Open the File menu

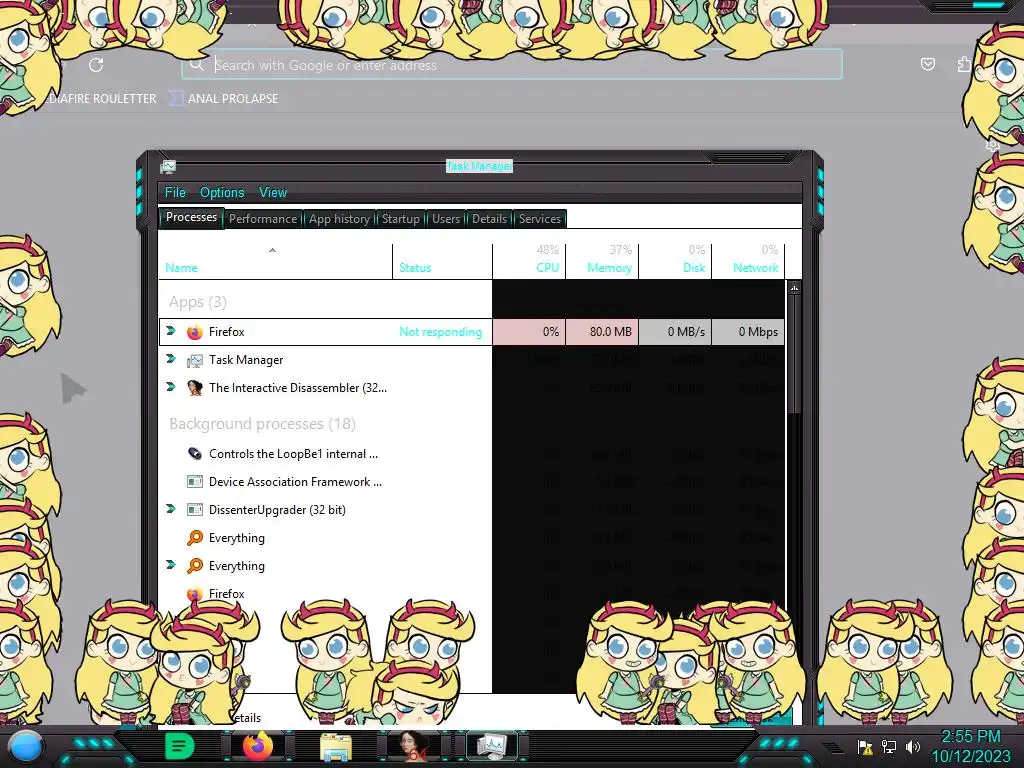pos(175,192)
